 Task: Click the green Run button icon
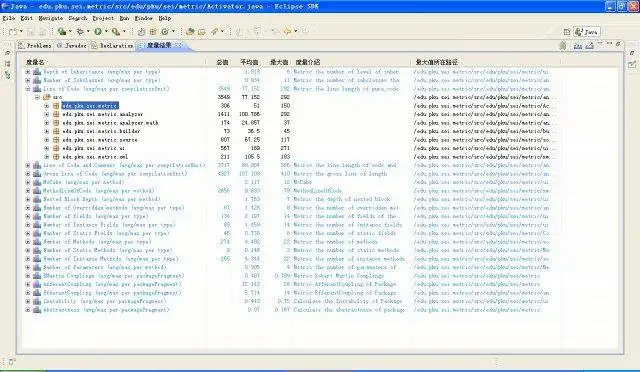click(x=98, y=31)
